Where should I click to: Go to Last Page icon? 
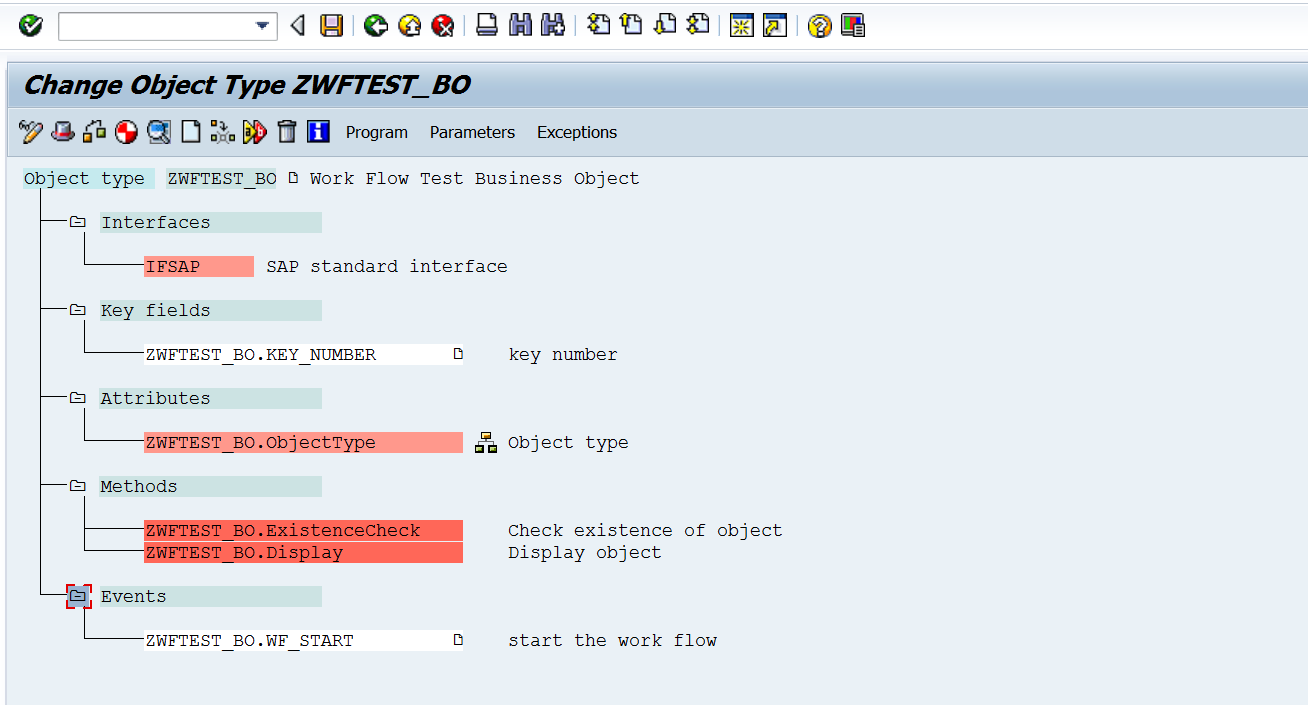point(698,25)
